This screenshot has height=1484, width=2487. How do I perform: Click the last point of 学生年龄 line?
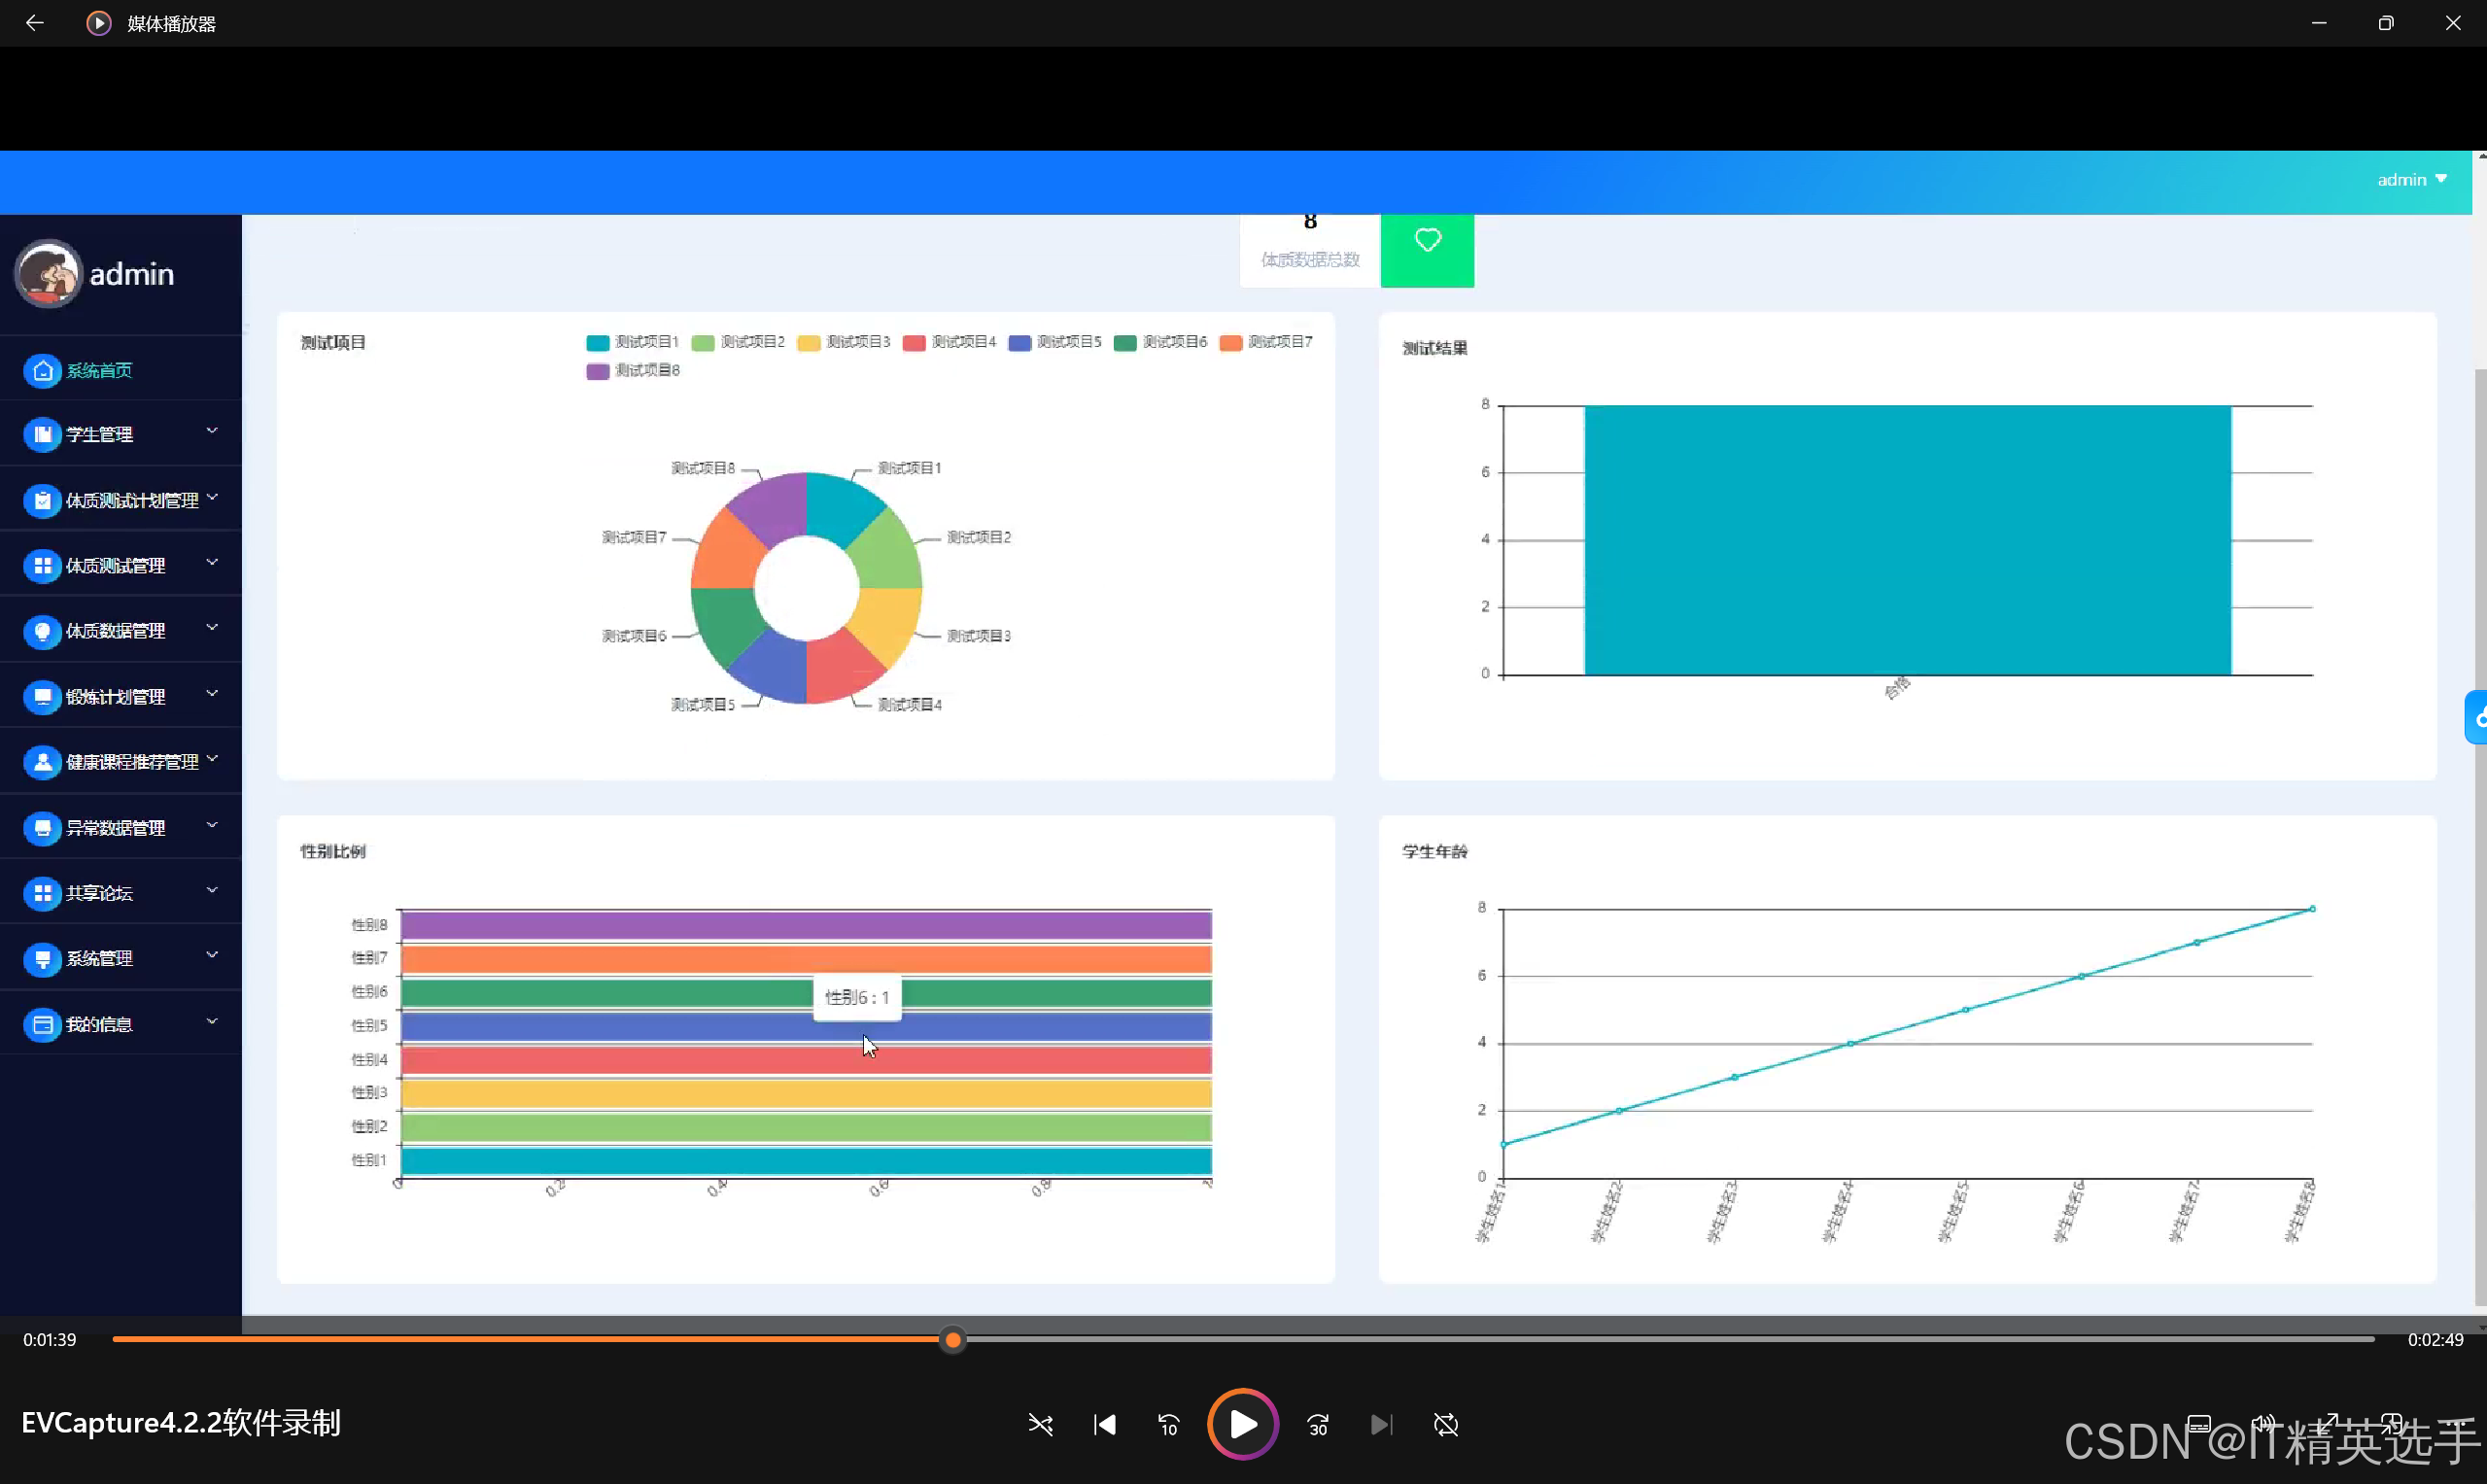2312,909
